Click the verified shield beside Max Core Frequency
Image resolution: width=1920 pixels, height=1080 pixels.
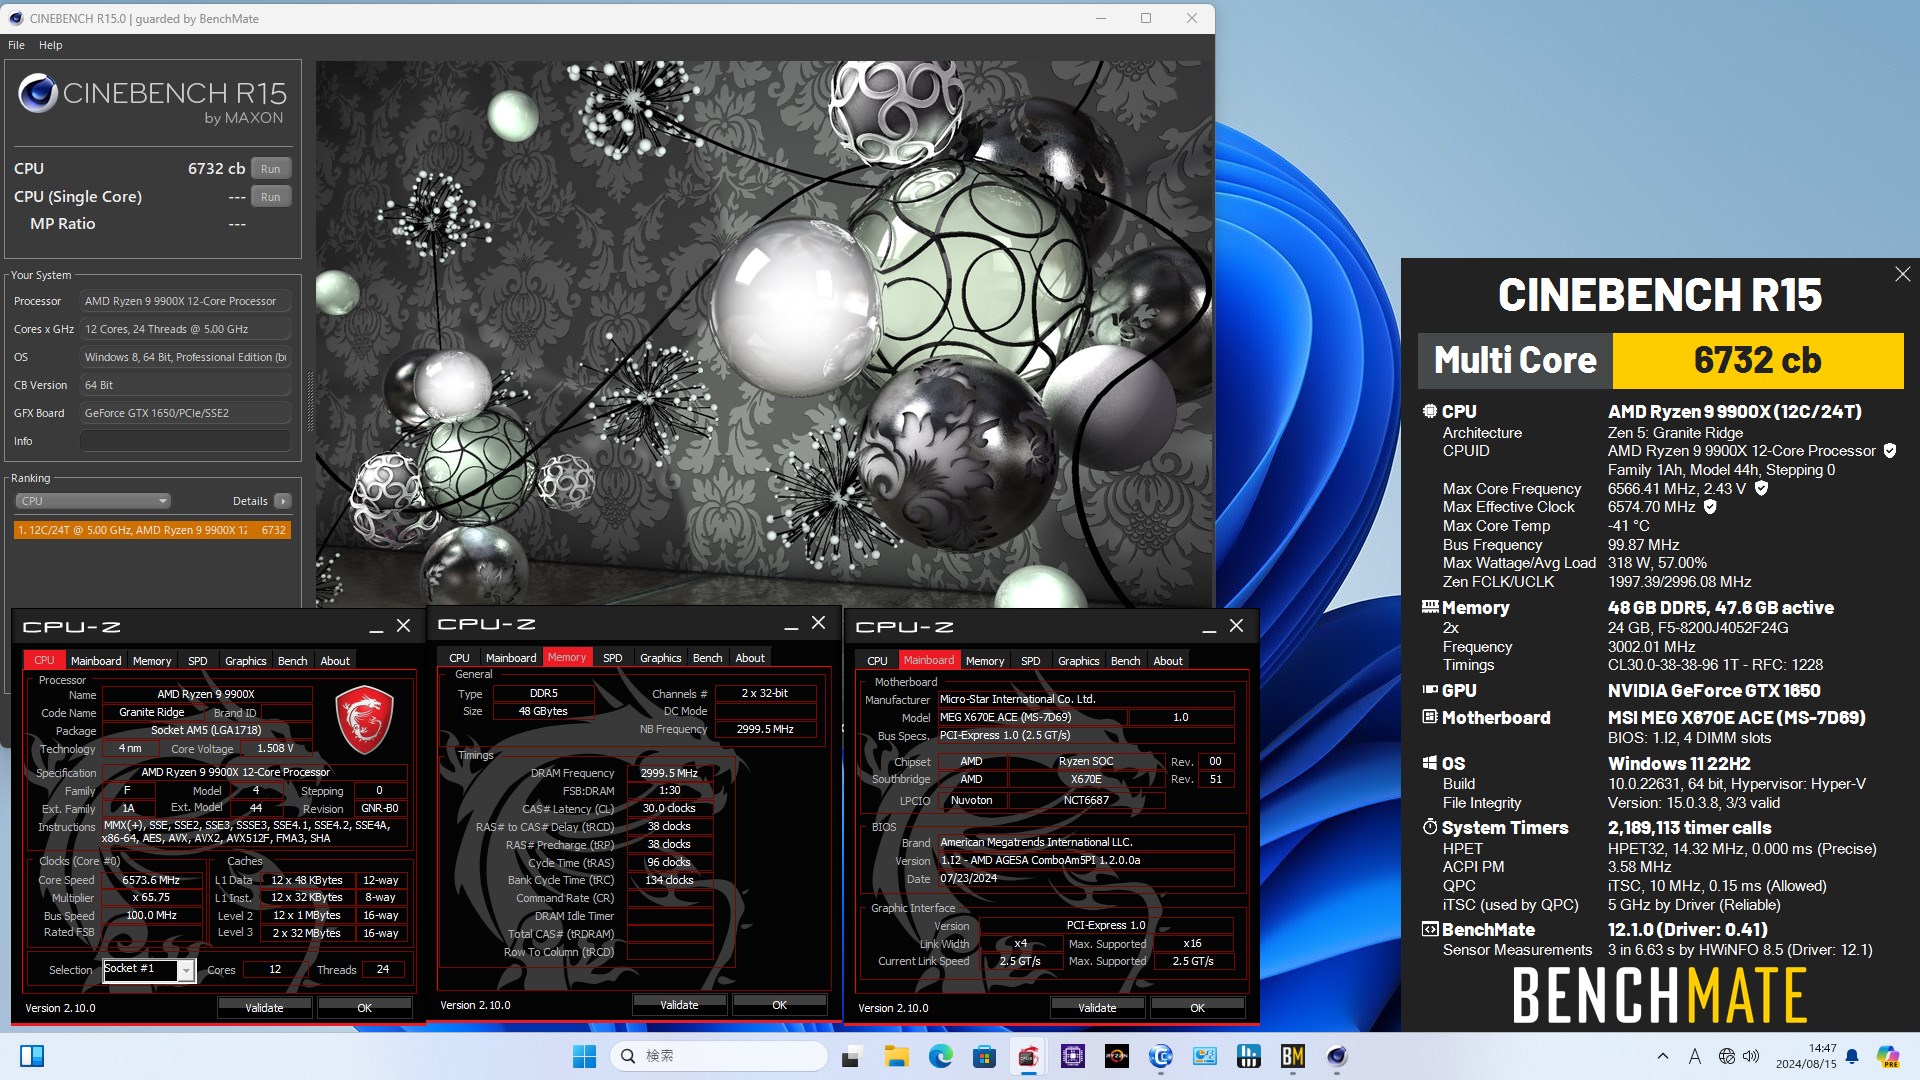point(1761,488)
